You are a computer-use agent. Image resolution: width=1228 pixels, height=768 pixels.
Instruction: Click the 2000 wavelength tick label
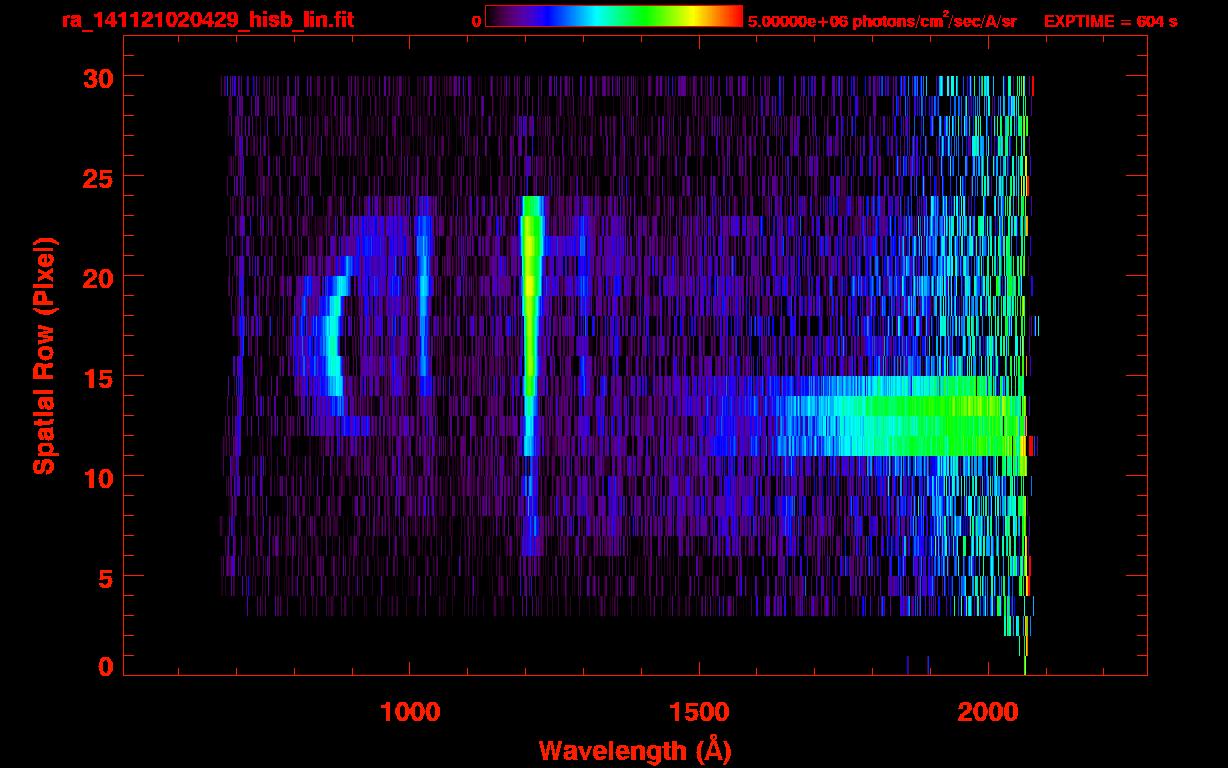[x=987, y=712]
